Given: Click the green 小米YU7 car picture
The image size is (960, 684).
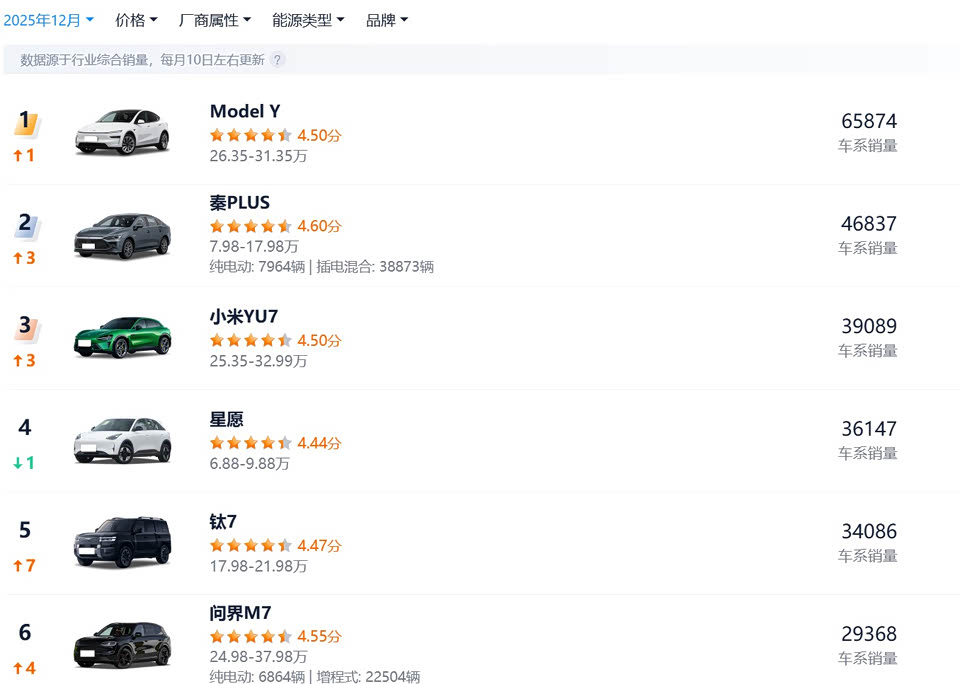Looking at the screenshot, I should [123, 337].
